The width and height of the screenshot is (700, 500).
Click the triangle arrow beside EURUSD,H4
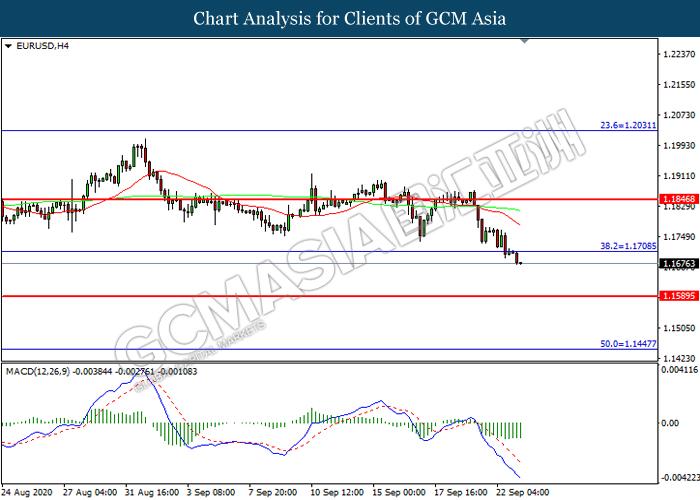coord(8,46)
